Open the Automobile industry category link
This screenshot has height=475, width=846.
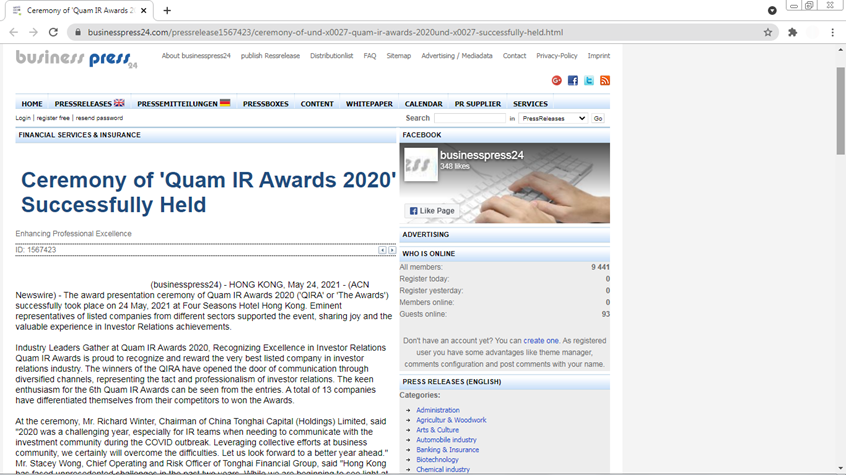coord(446,440)
